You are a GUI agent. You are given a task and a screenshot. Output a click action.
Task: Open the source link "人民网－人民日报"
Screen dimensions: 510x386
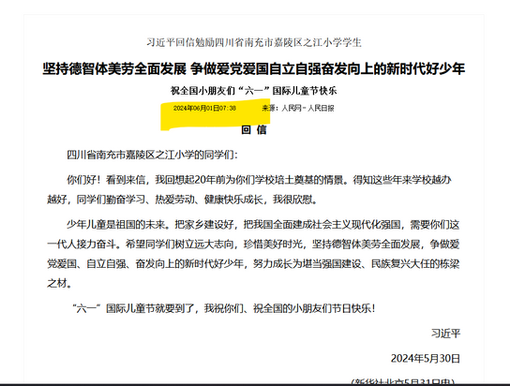pyautogui.click(x=308, y=108)
